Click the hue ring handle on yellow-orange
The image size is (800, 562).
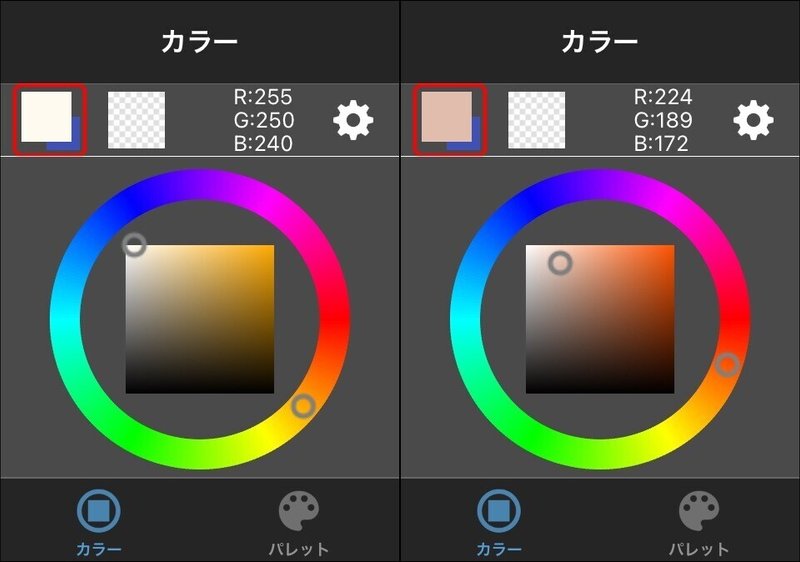(304, 406)
